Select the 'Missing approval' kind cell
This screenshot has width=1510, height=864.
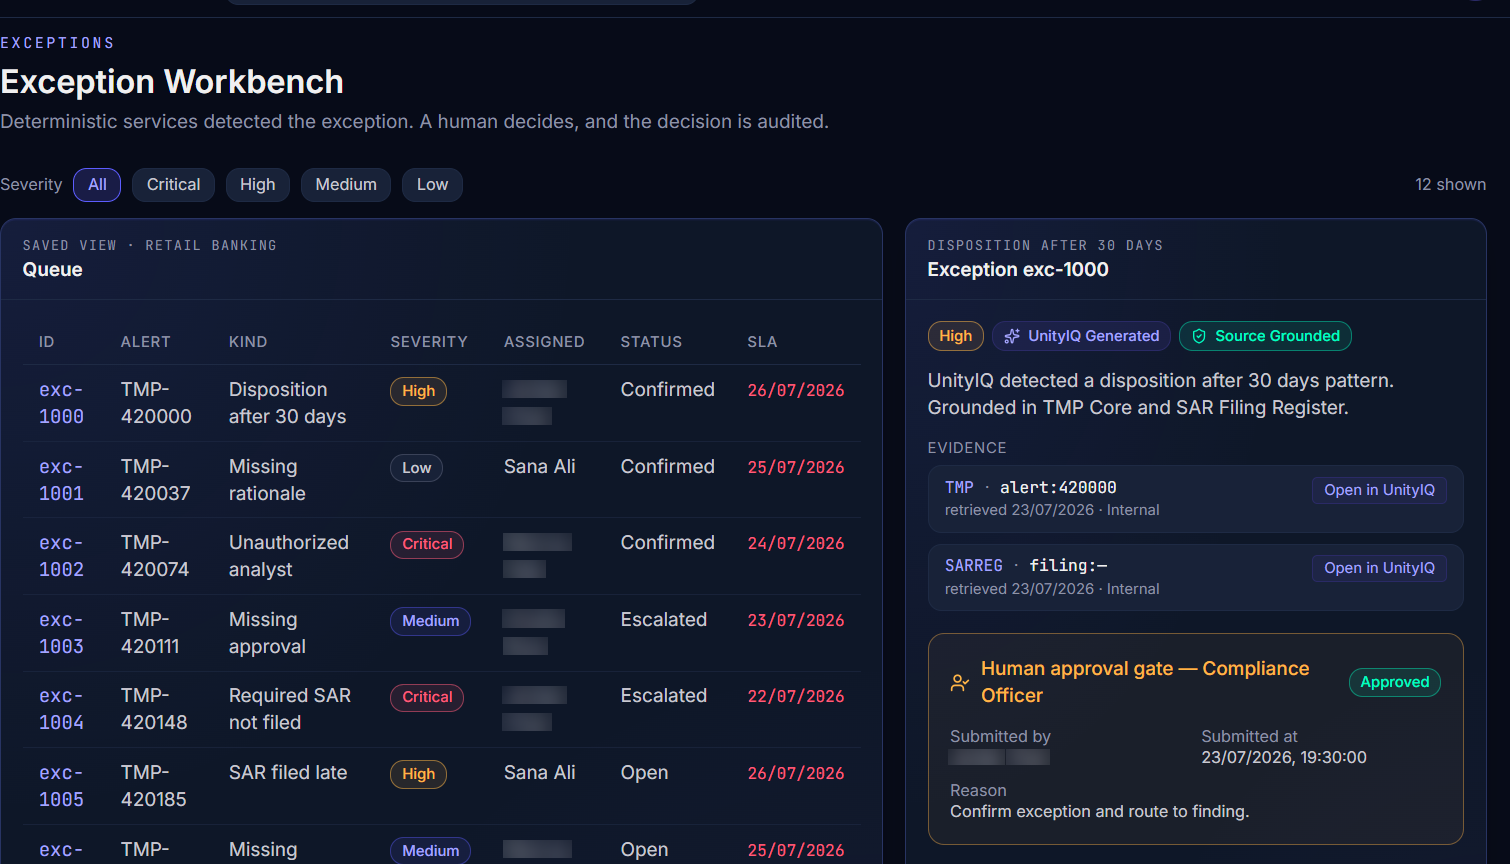click(267, 633)
